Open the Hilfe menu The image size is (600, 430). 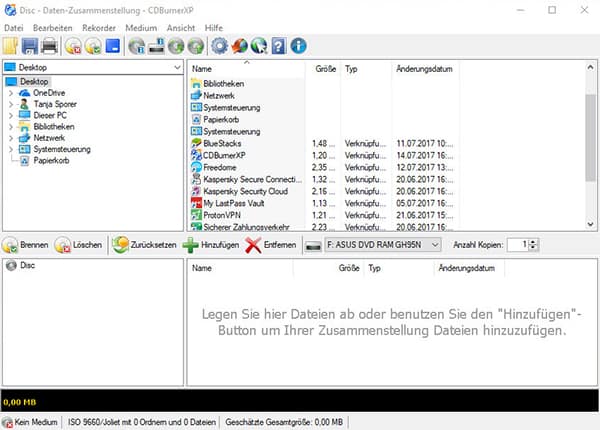(214, 28)
